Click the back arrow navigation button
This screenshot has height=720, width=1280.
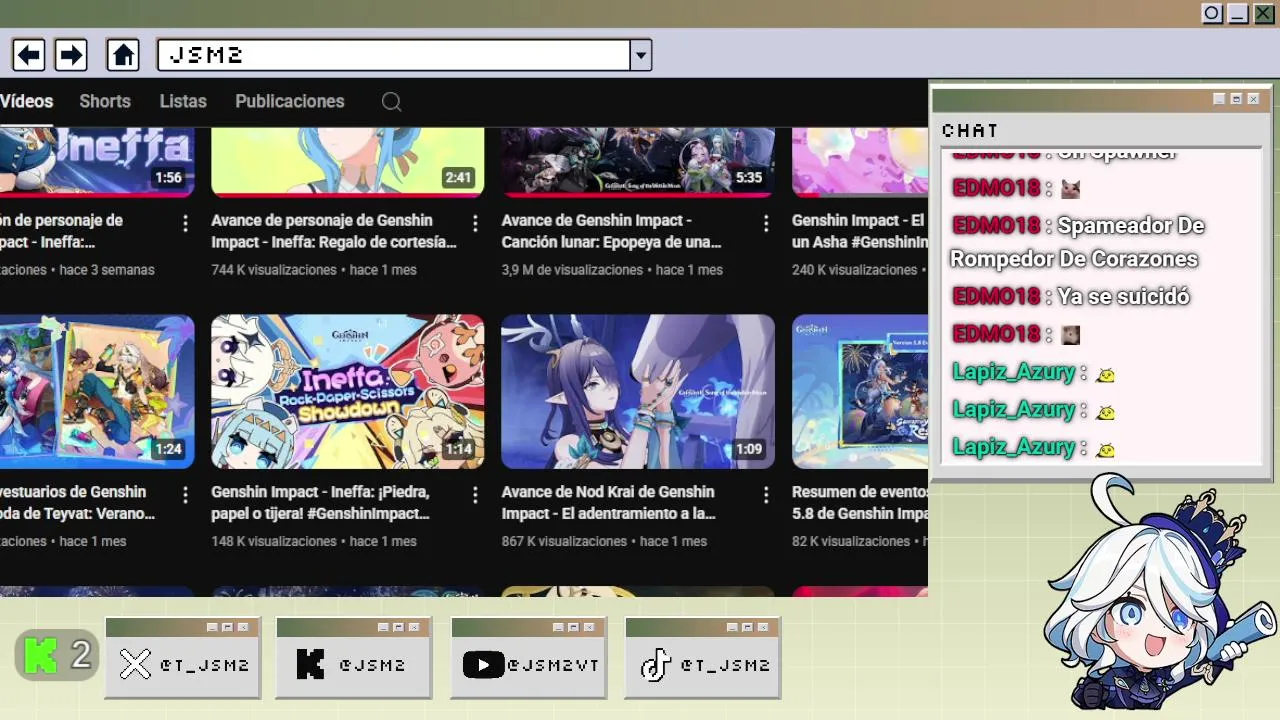[28, 55]
